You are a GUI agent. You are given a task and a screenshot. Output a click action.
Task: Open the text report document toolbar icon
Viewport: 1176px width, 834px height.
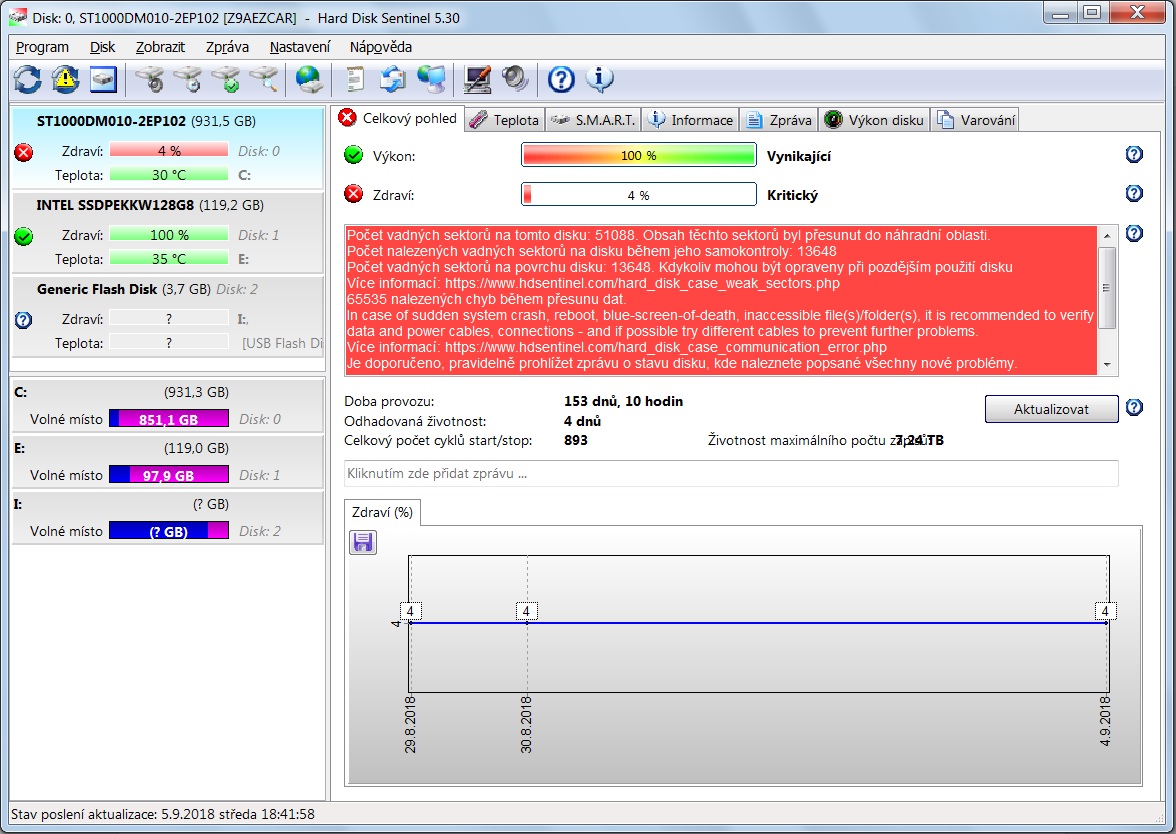pyautogui.click(x=354, y=79)
